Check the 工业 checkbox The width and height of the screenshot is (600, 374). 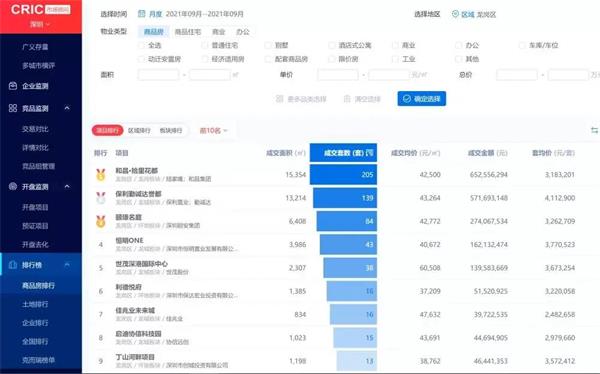[x=395, y=59]
